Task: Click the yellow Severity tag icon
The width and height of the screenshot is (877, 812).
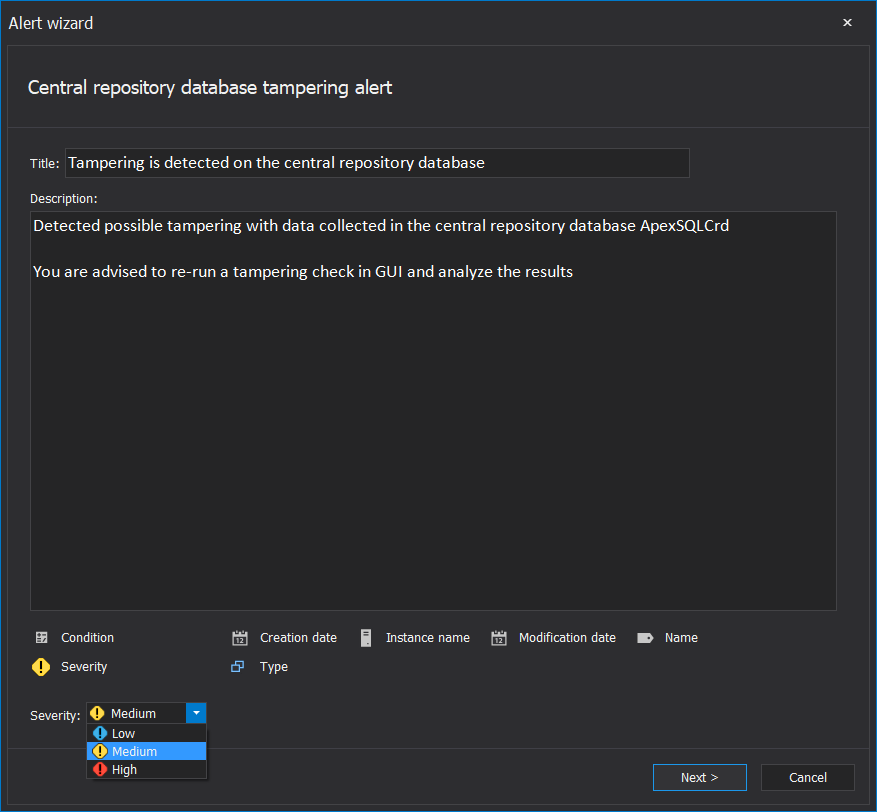Action: pyautogui.click(x=41, y=667)
